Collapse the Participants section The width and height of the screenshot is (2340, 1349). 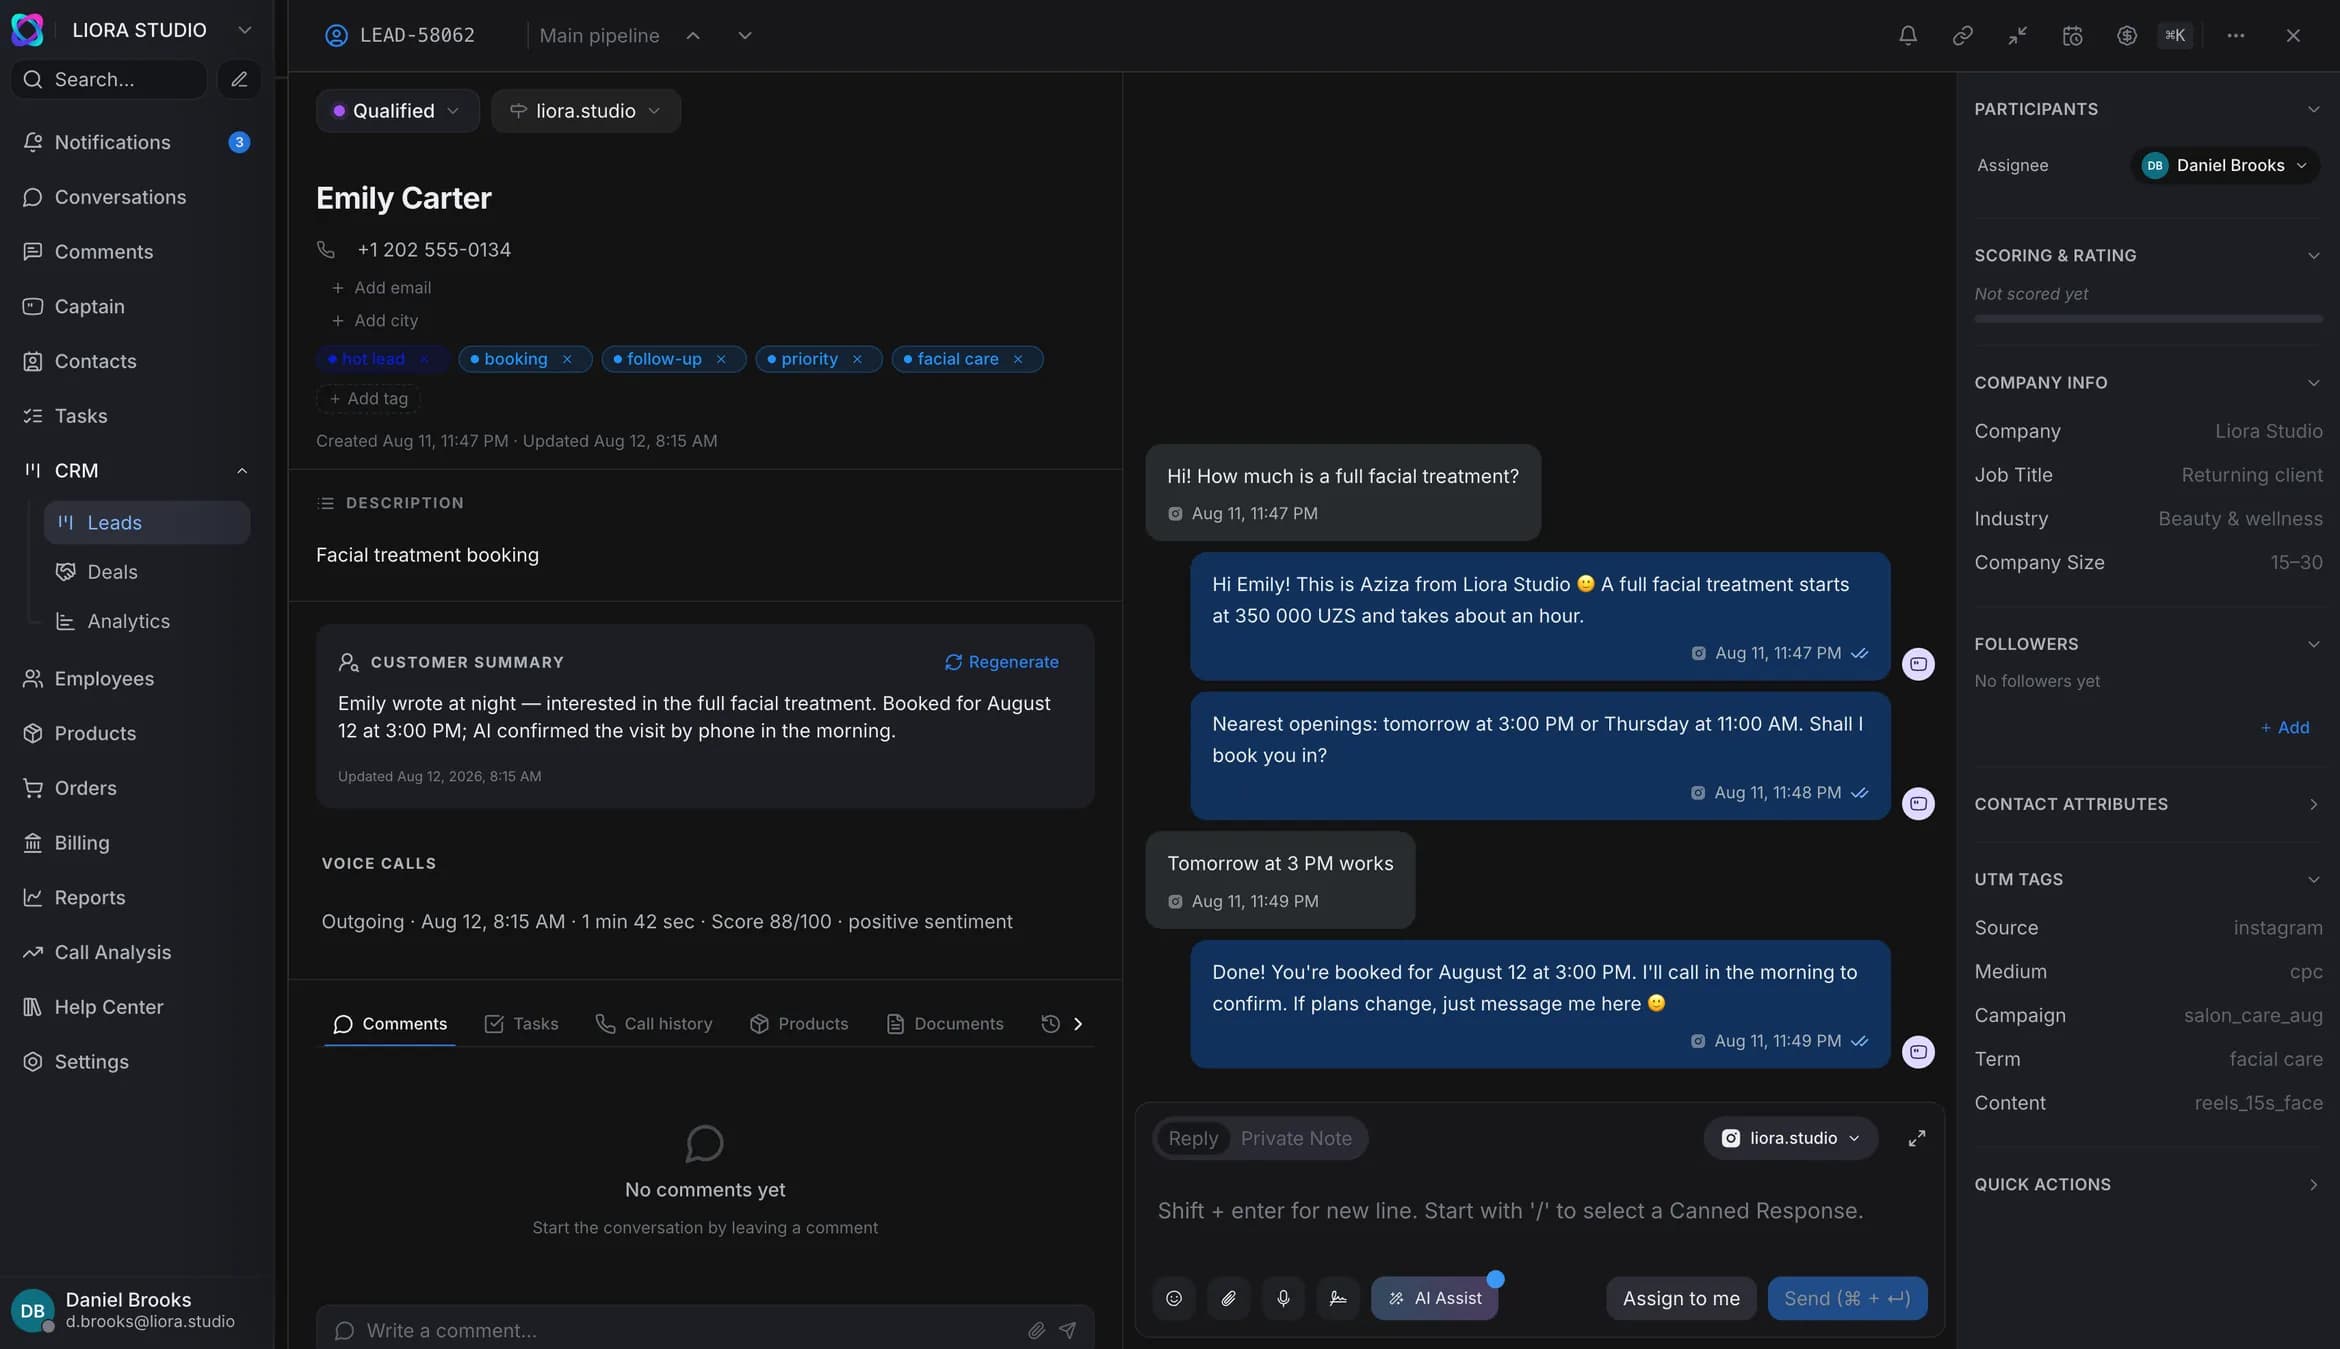click(2313, 109)
